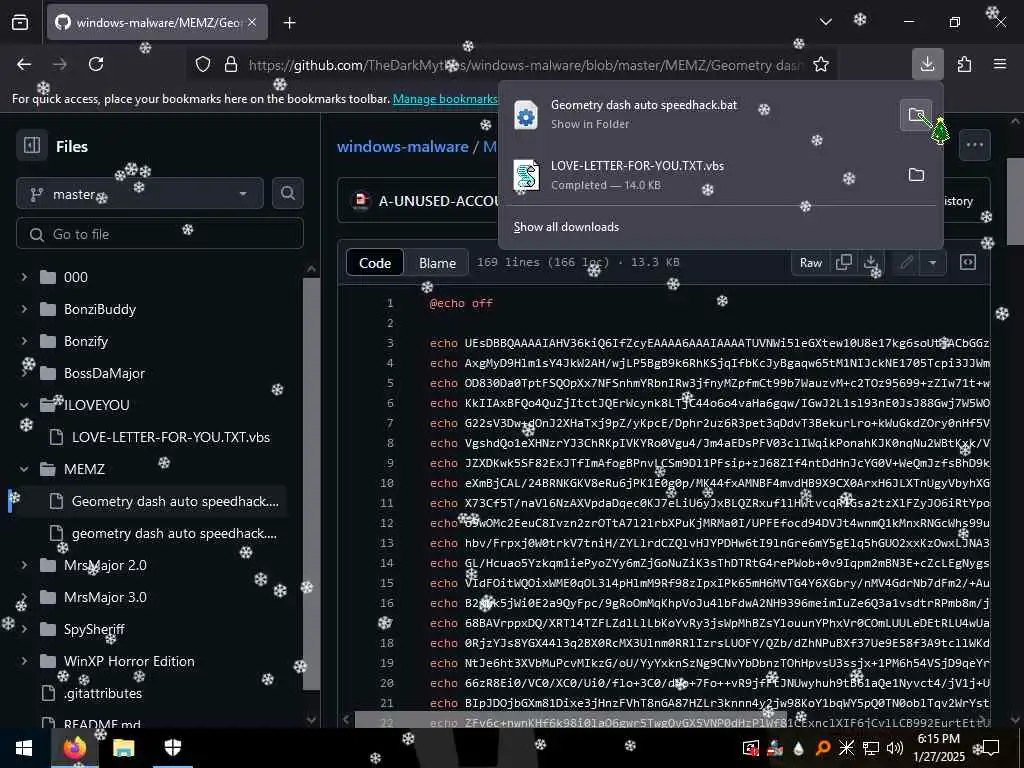The height and width of the screenshot is (768, 1024).
Task: Open File Explorer from taskbar
Action: tap(123, 748)
